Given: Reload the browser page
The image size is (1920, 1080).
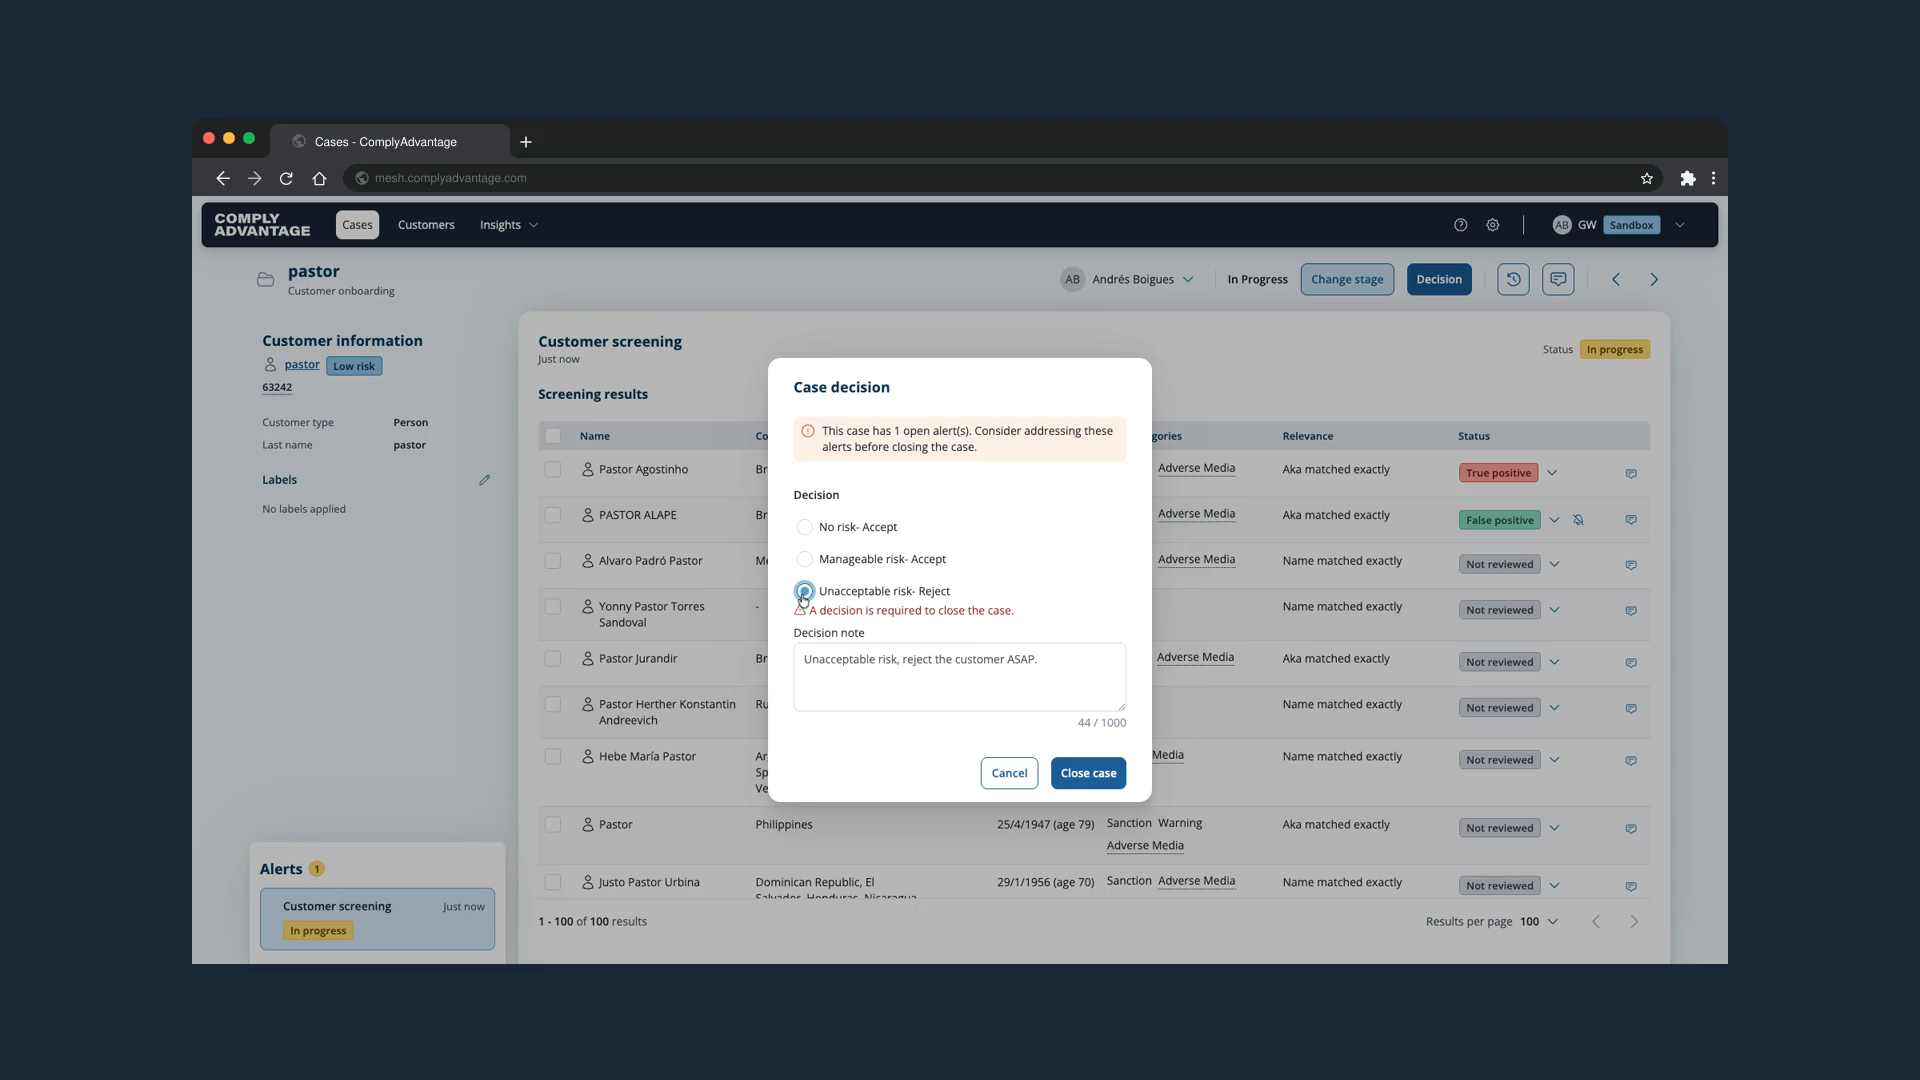Looking at the screenshot, I should click(x=286, y=178).
